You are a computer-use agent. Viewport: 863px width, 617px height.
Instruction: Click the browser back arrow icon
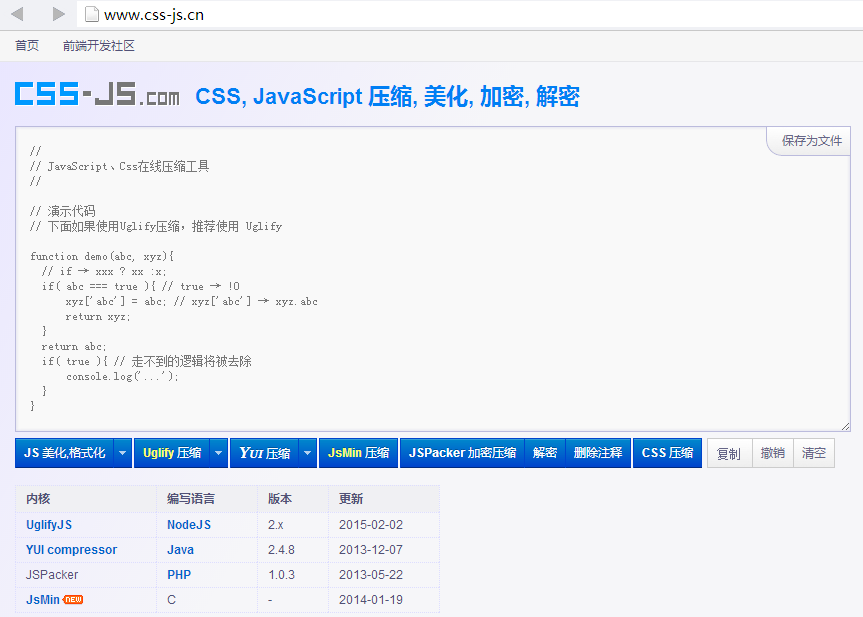tap(17, 14)
